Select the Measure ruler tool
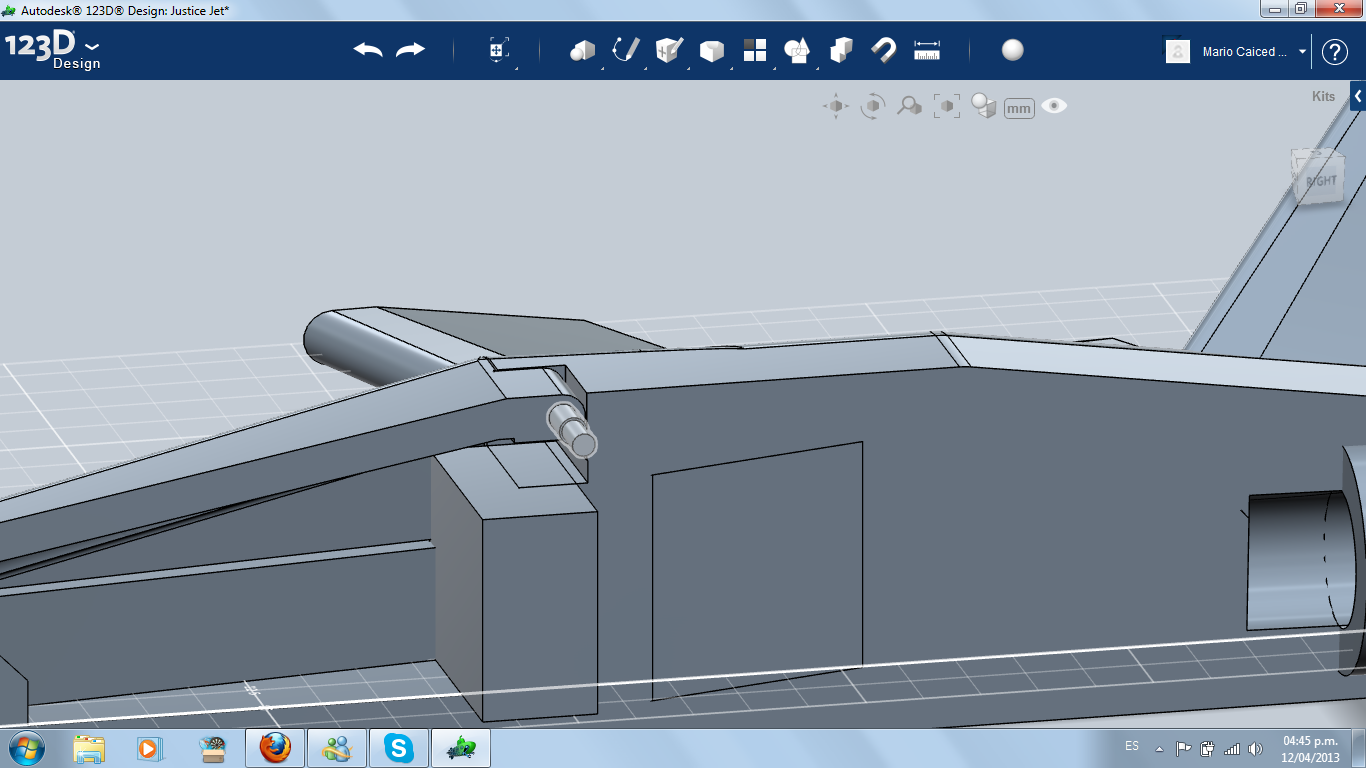Image resolution: width=1366 pixels, height=768 pixels. click(x=927, y=50)
